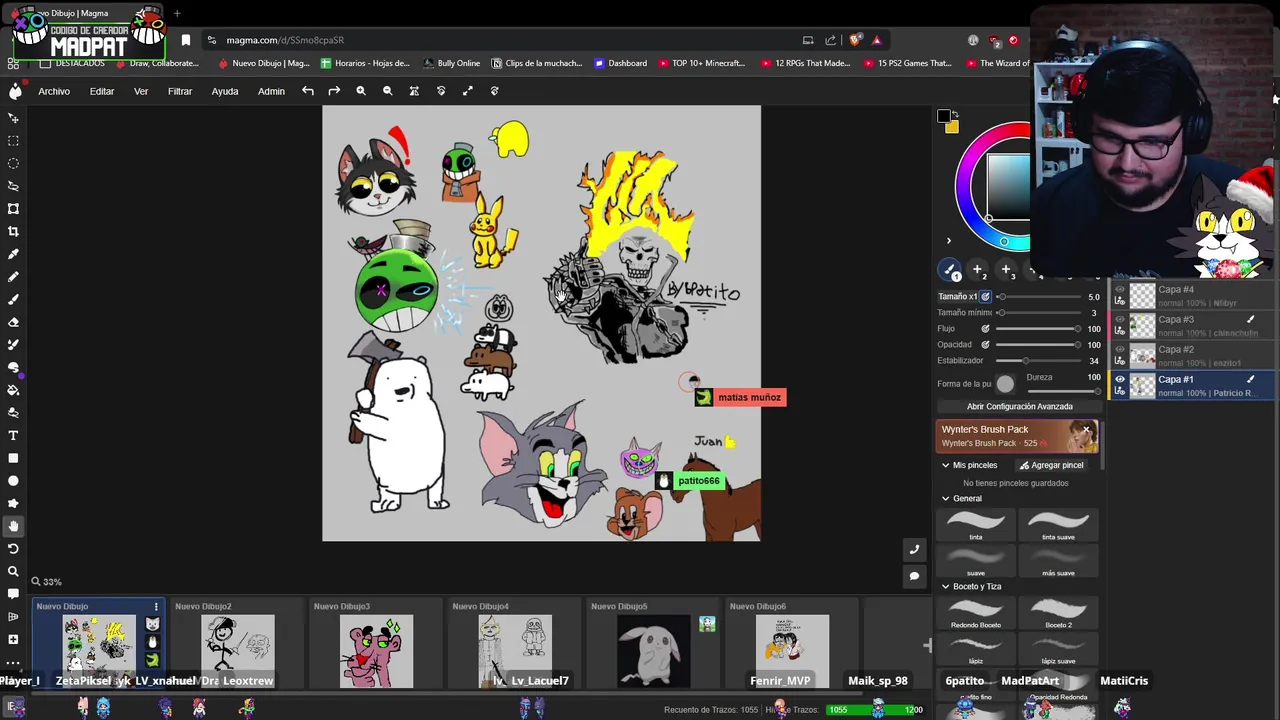This screenshot has height=720, width=1280.
Task: Click Agregar pincel button
Action: (x=1051, y=465)
